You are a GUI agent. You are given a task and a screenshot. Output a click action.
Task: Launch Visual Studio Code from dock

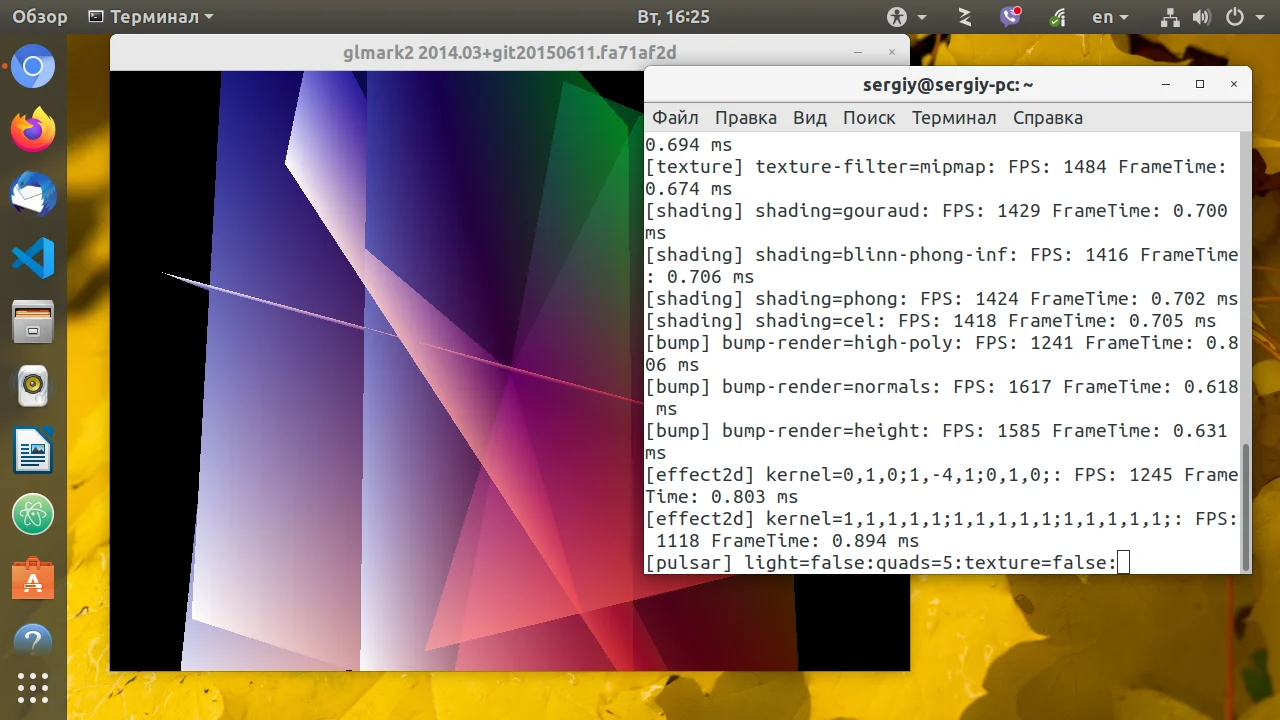coord(33,258)
